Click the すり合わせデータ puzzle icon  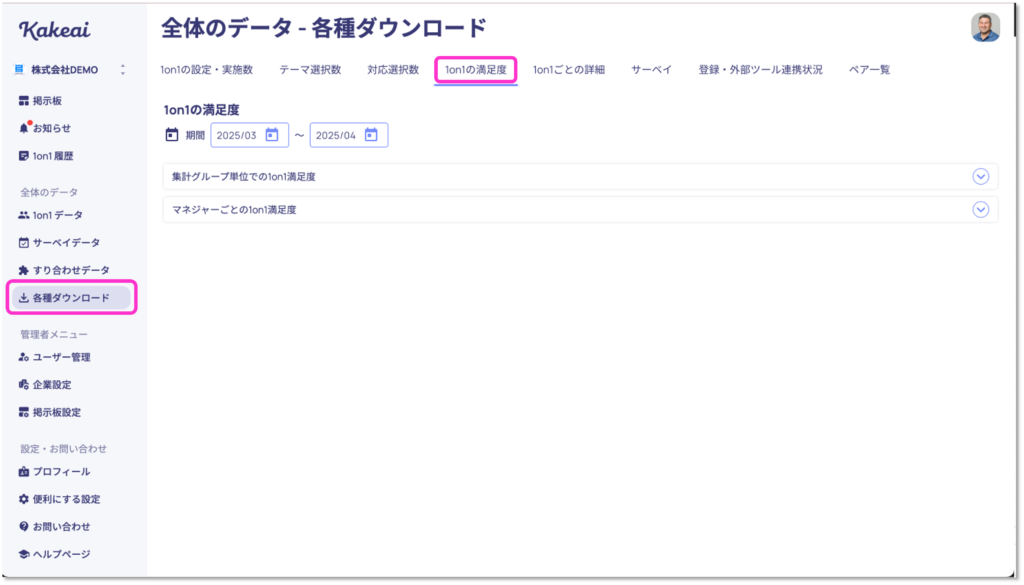point(24,270)
